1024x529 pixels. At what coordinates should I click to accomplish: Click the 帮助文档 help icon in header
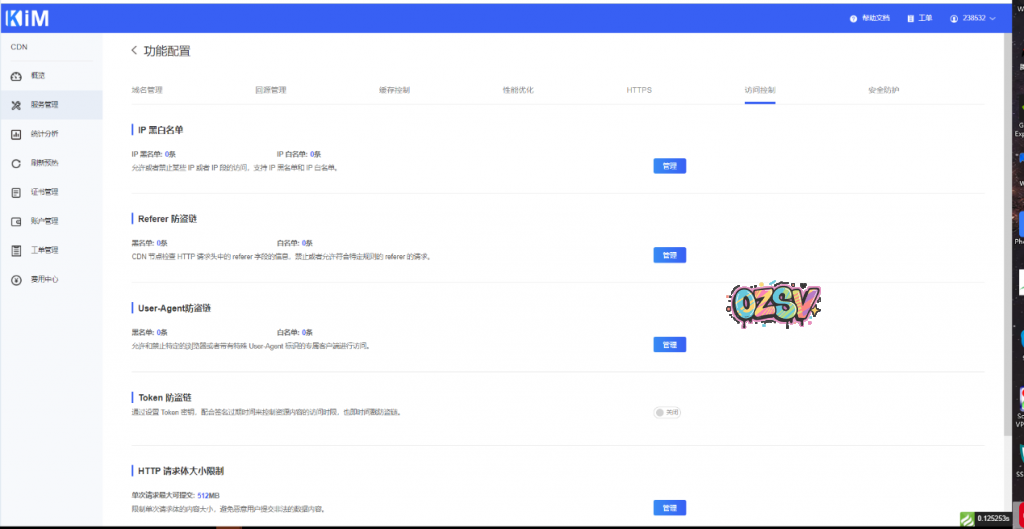853,18
